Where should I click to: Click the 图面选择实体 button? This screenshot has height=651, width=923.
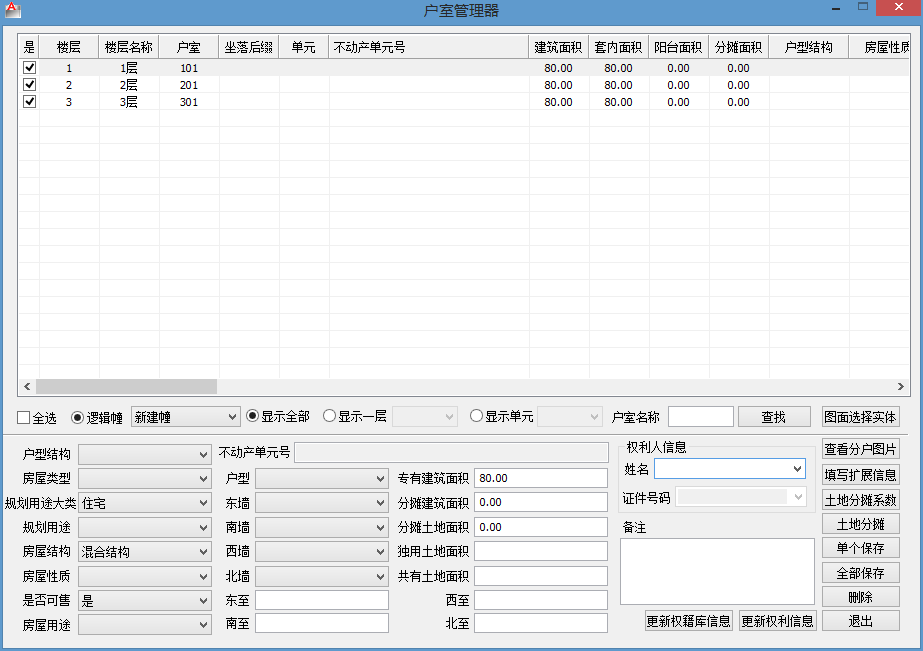[x=861, y=417]
